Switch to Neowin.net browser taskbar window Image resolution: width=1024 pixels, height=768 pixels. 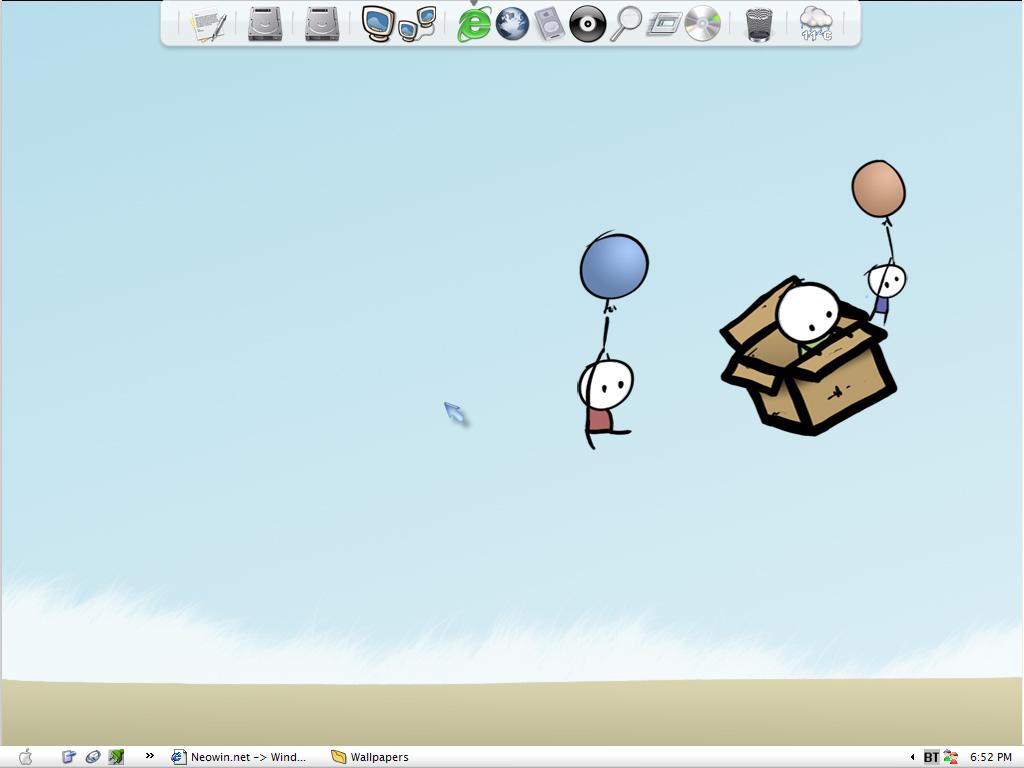pyautogui.click(x=240, y=757)
